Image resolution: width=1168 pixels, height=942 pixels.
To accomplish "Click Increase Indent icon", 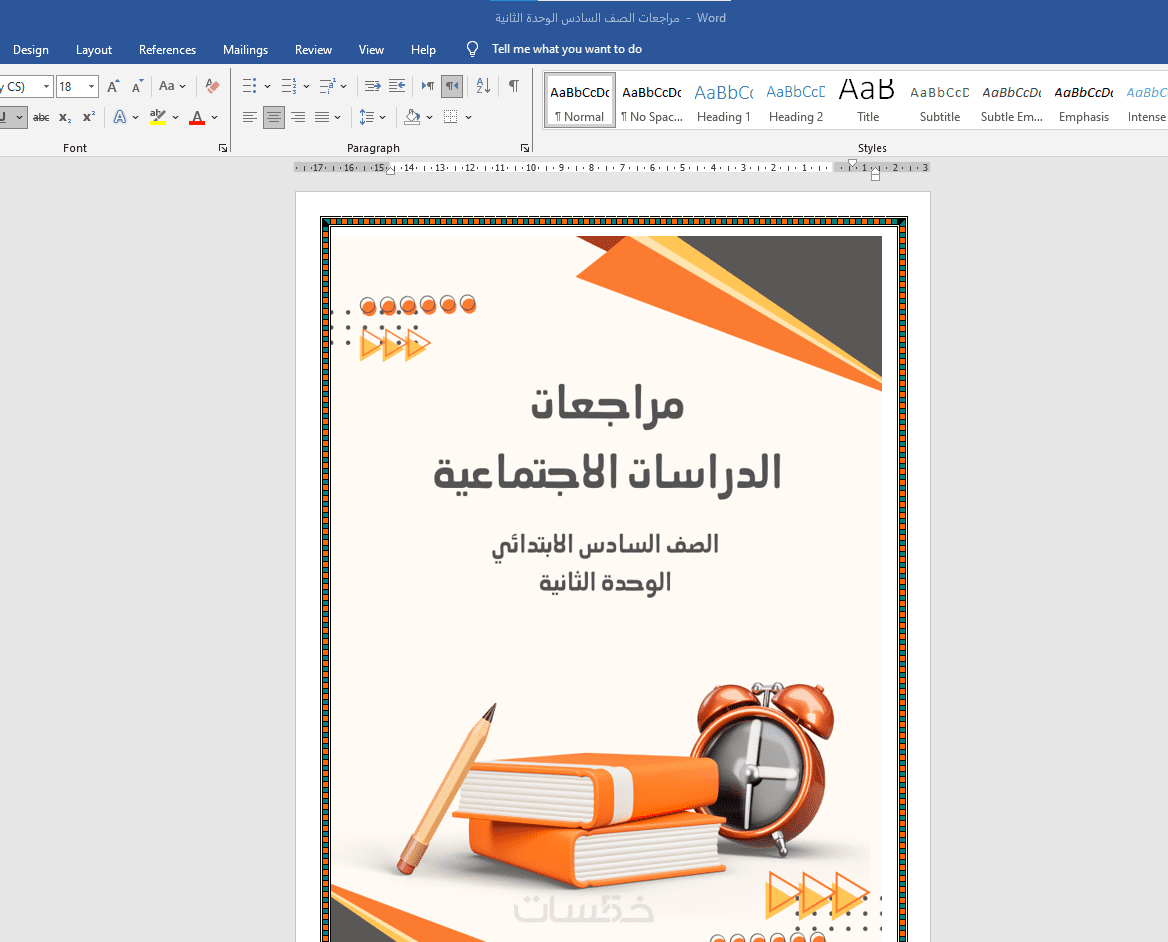I will point(397,86).
